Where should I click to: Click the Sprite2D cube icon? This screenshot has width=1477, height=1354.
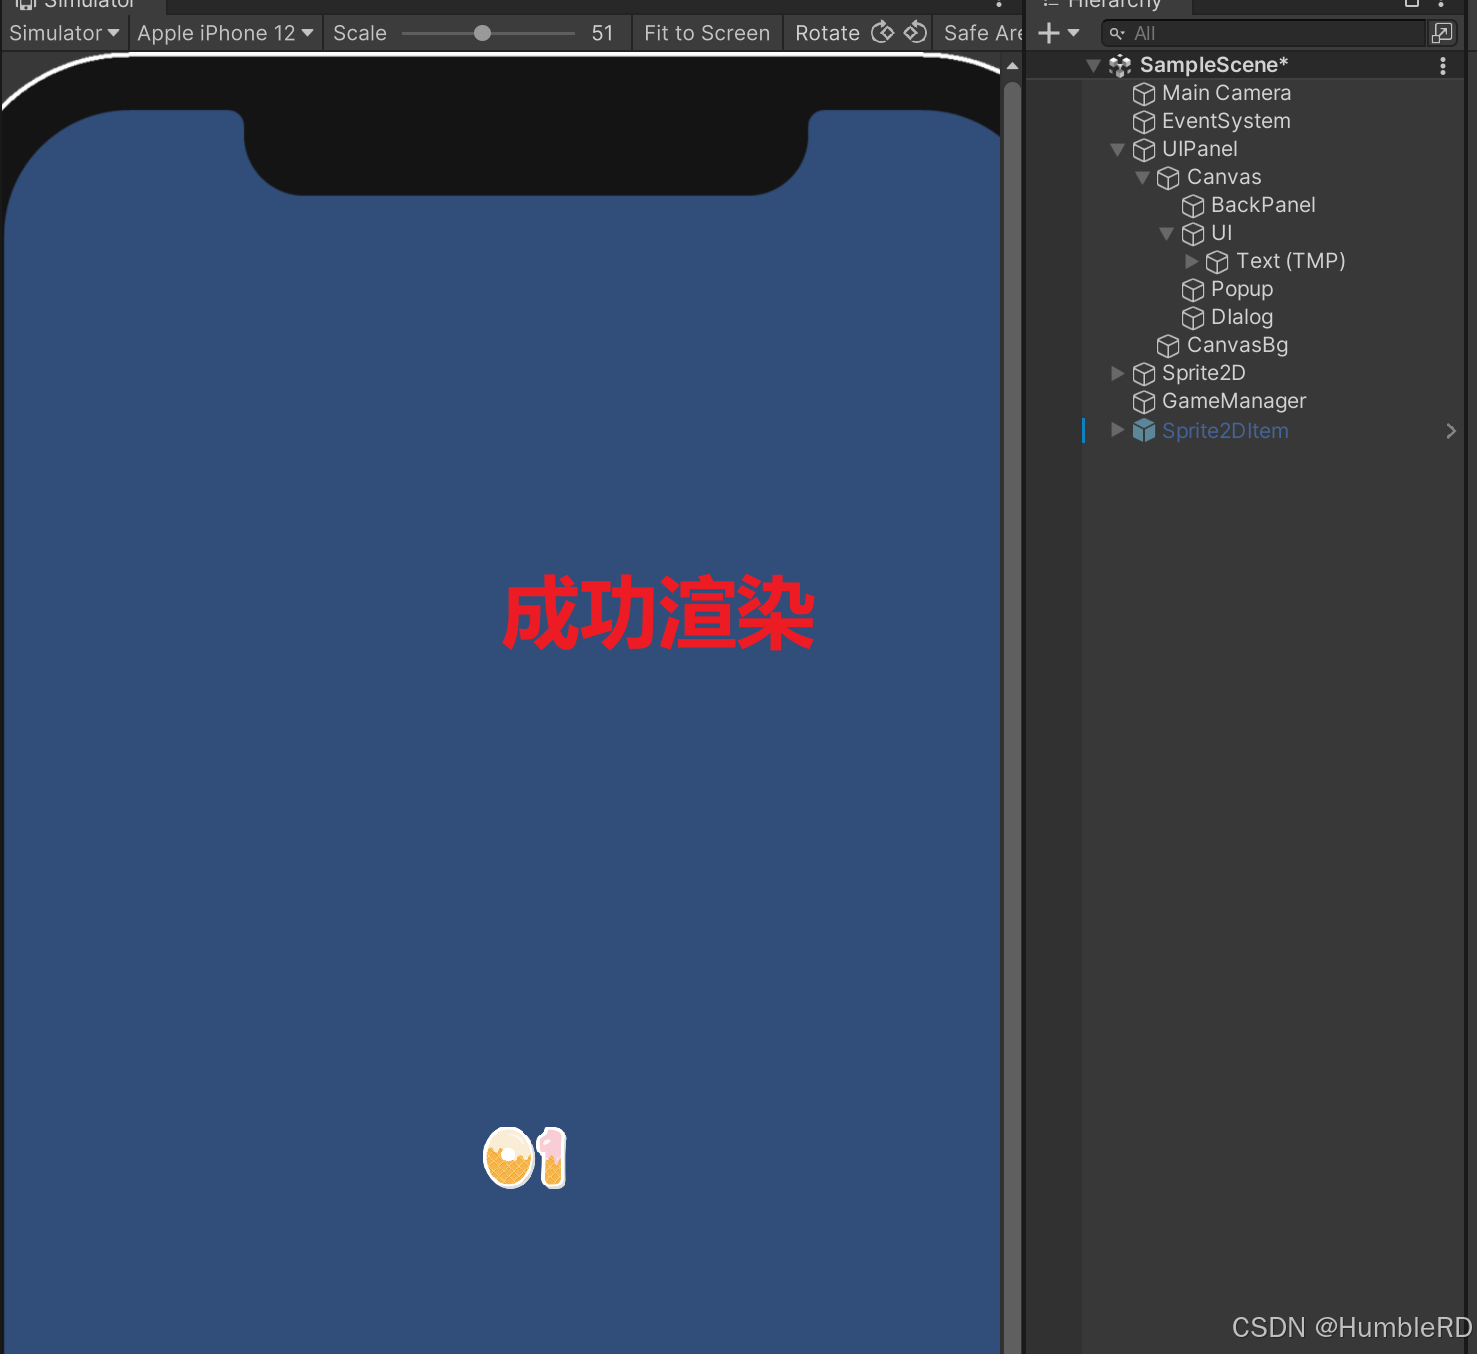pos(1144,374)
